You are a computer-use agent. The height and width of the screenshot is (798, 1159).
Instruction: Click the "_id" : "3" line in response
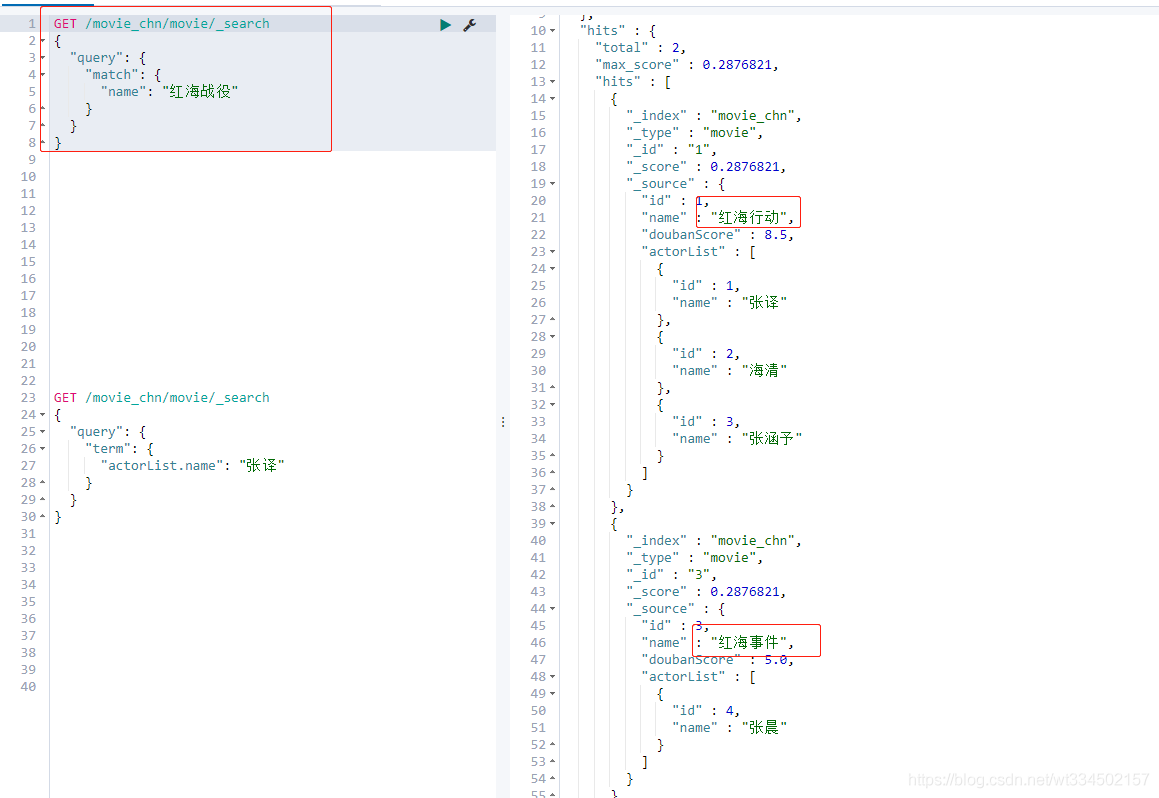(x=671, y=574)
